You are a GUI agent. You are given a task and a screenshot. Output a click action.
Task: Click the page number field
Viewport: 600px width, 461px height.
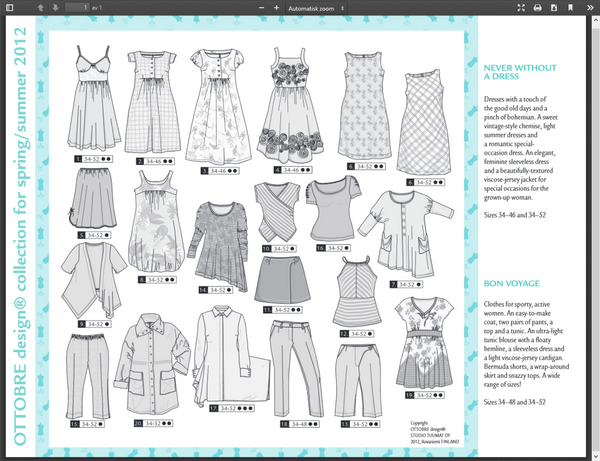coord(77,8)
